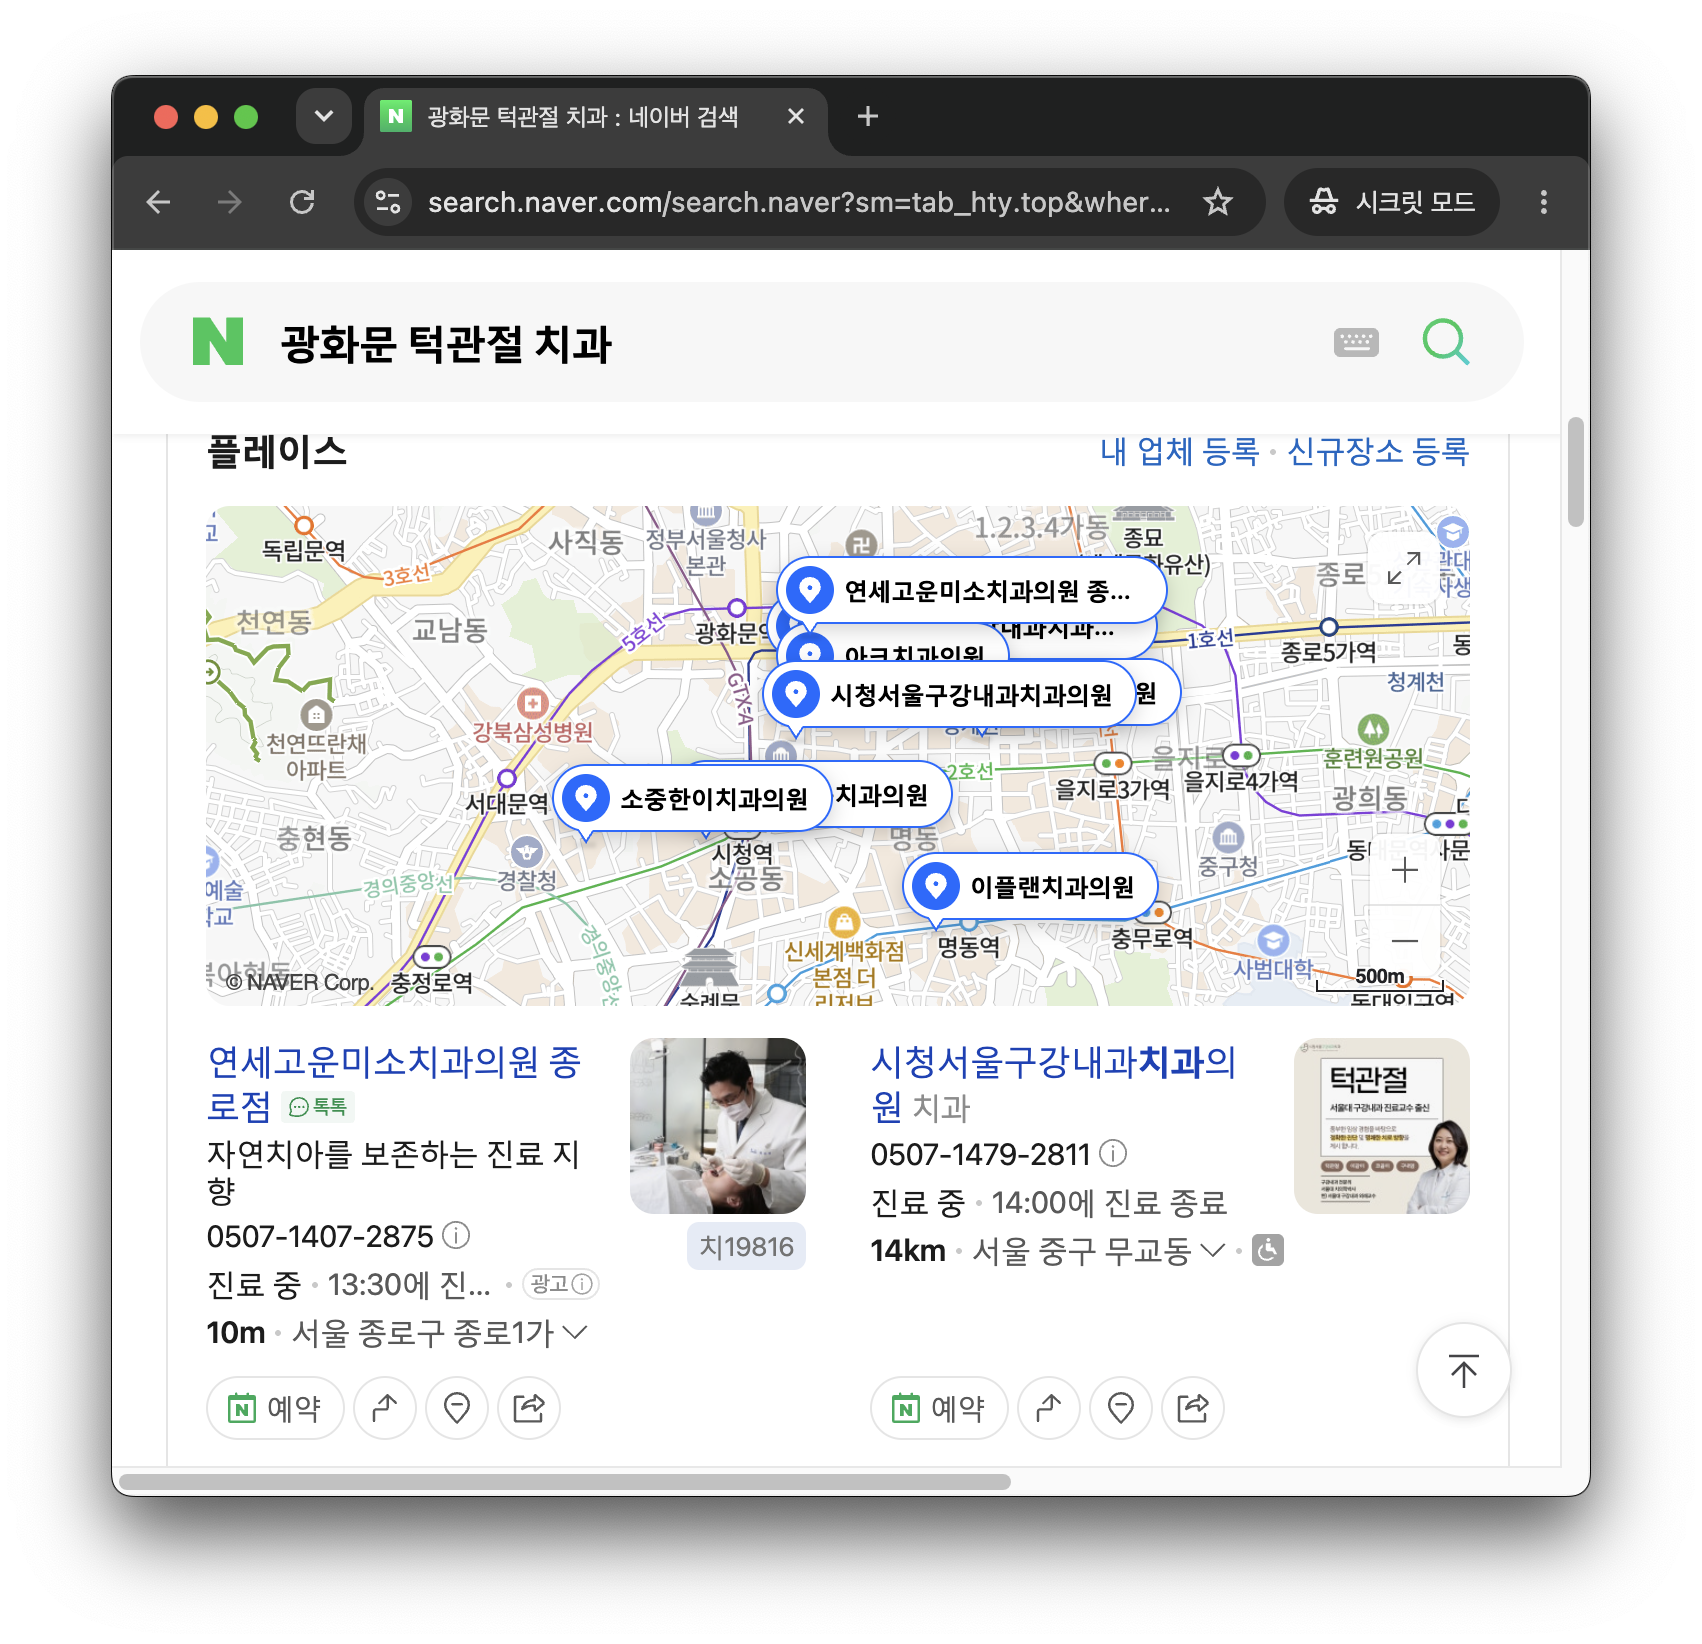Zoom out on the map
1702x1644 pixels.
(x=1404, y=941)
